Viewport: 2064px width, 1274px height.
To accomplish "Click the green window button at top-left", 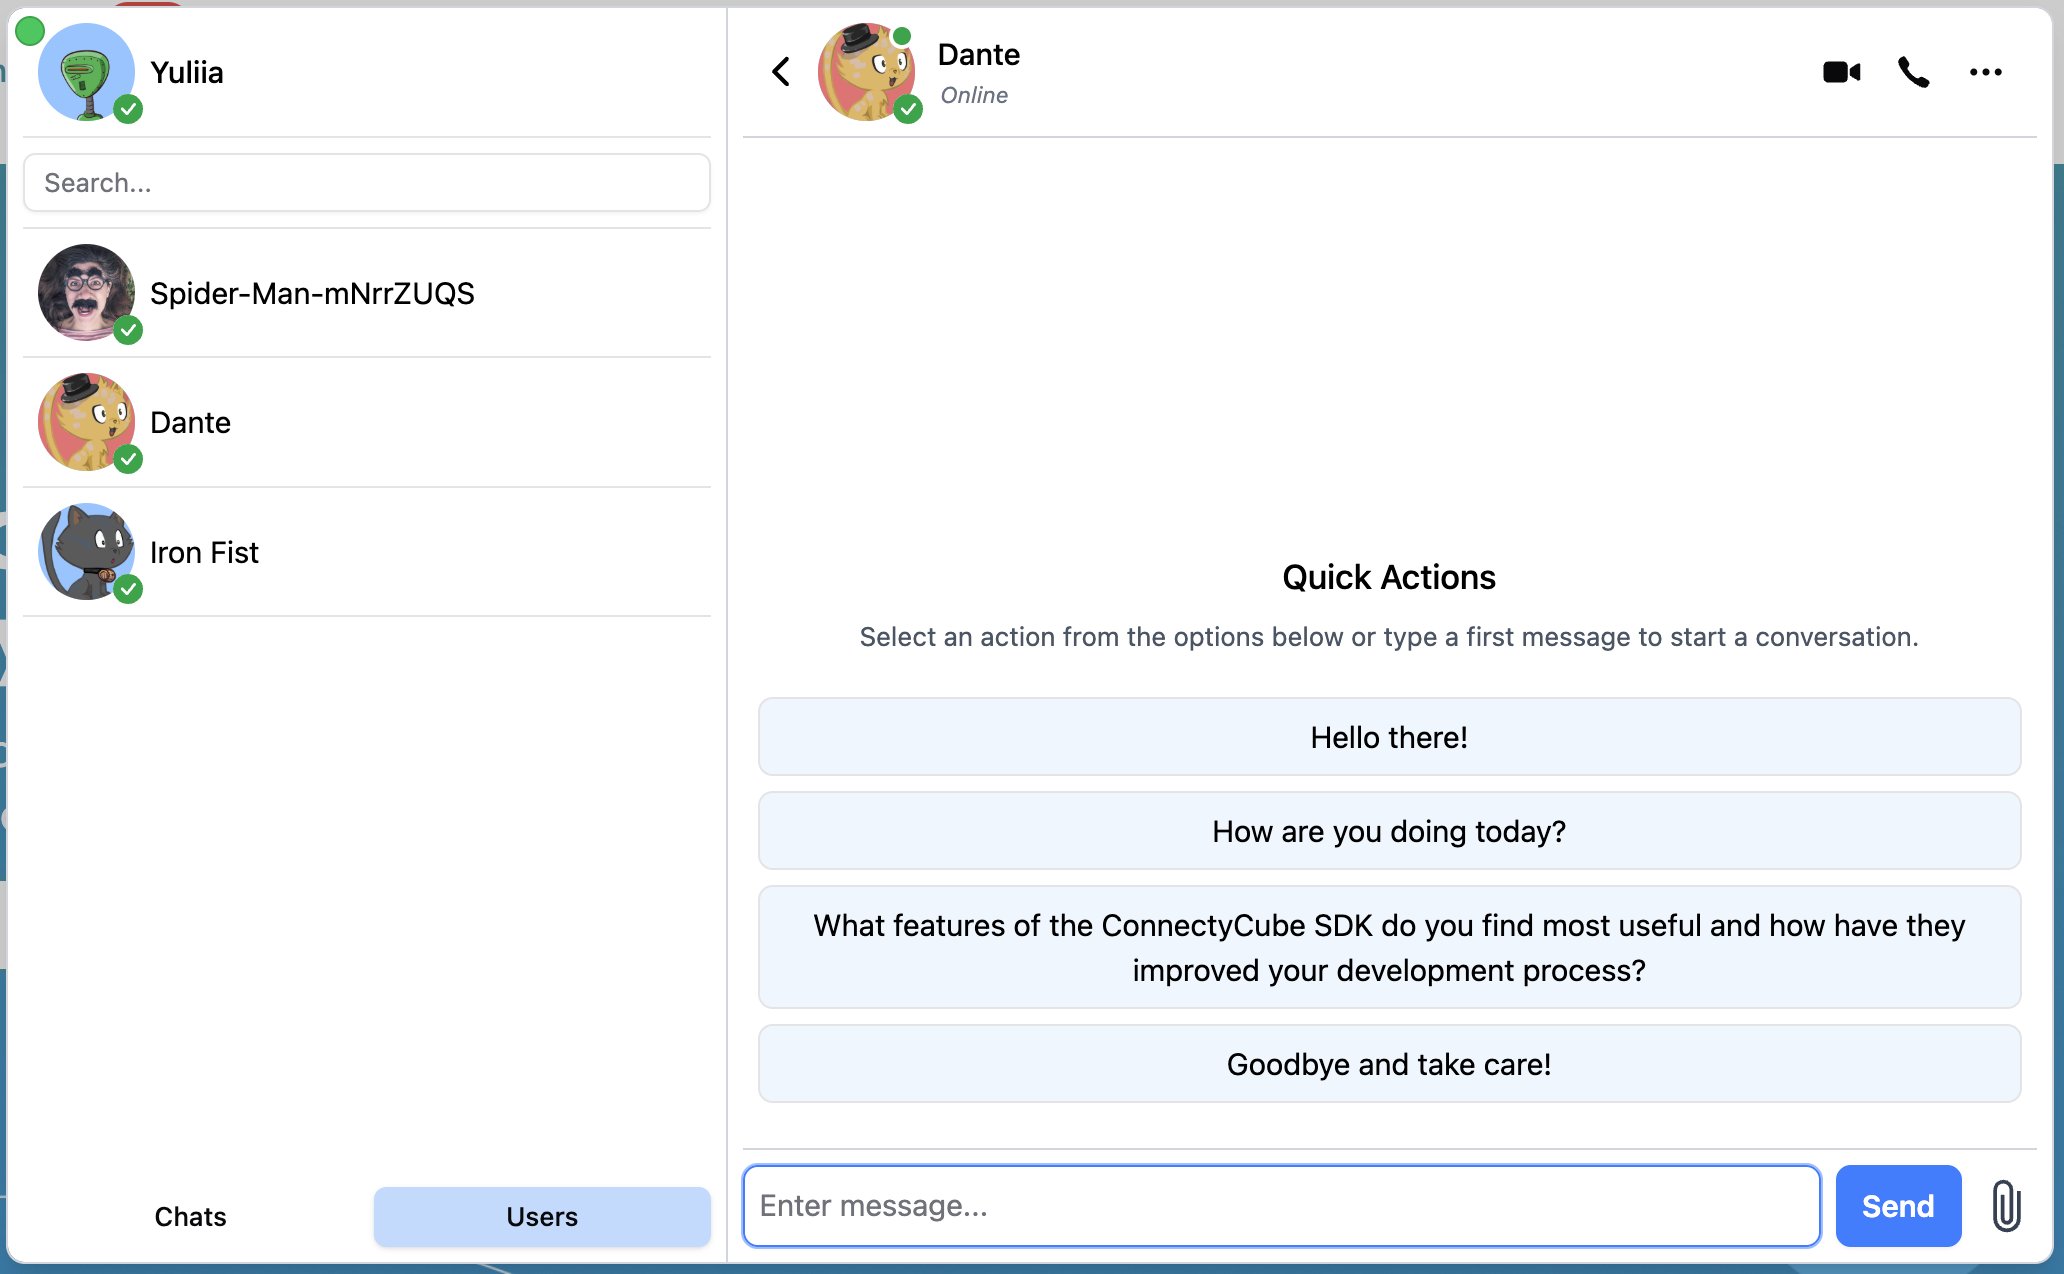I will click(30, 31).
